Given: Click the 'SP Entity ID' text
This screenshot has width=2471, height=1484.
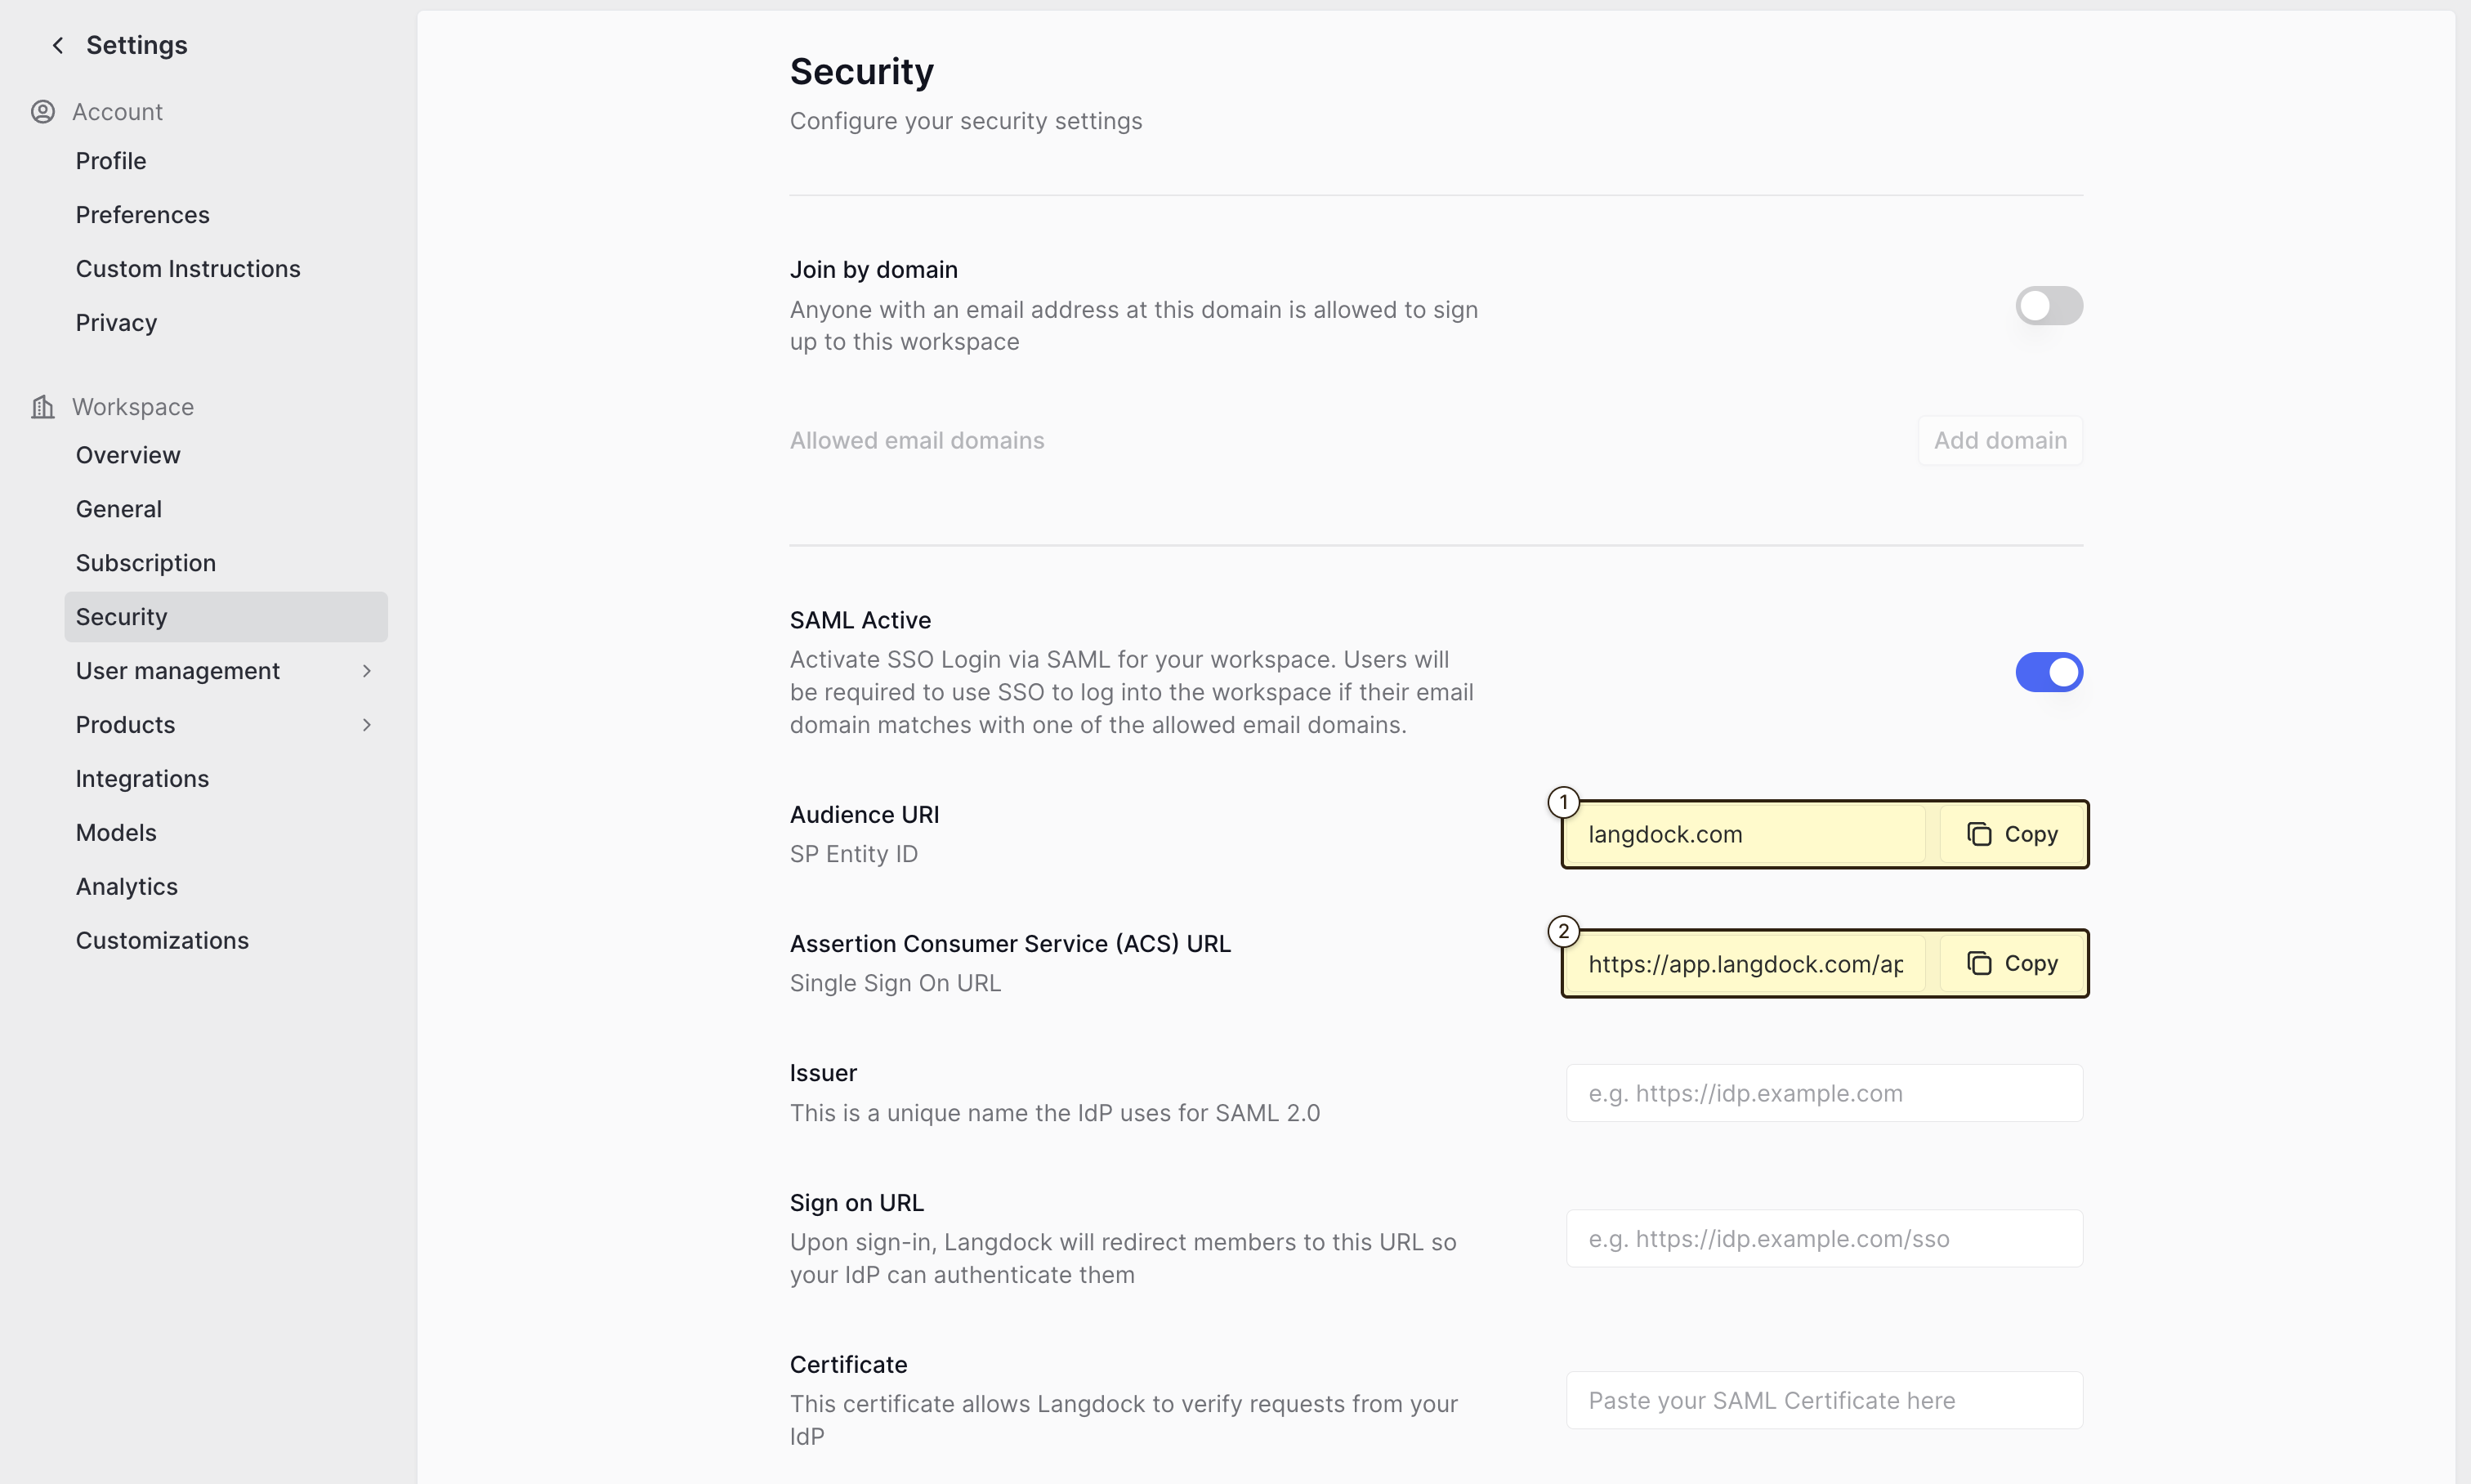Looking at the screenshot, I should pos(854,854).
